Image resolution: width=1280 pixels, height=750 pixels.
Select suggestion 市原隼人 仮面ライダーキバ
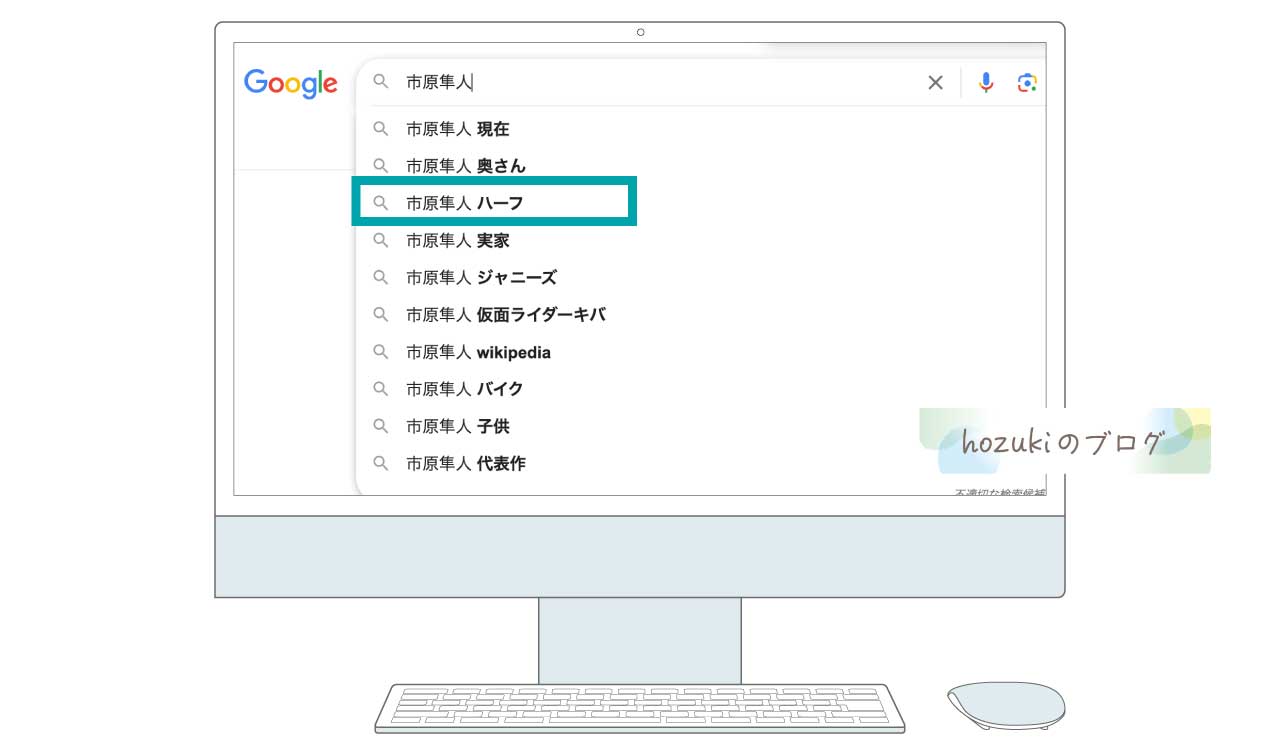tap(505, 315)
